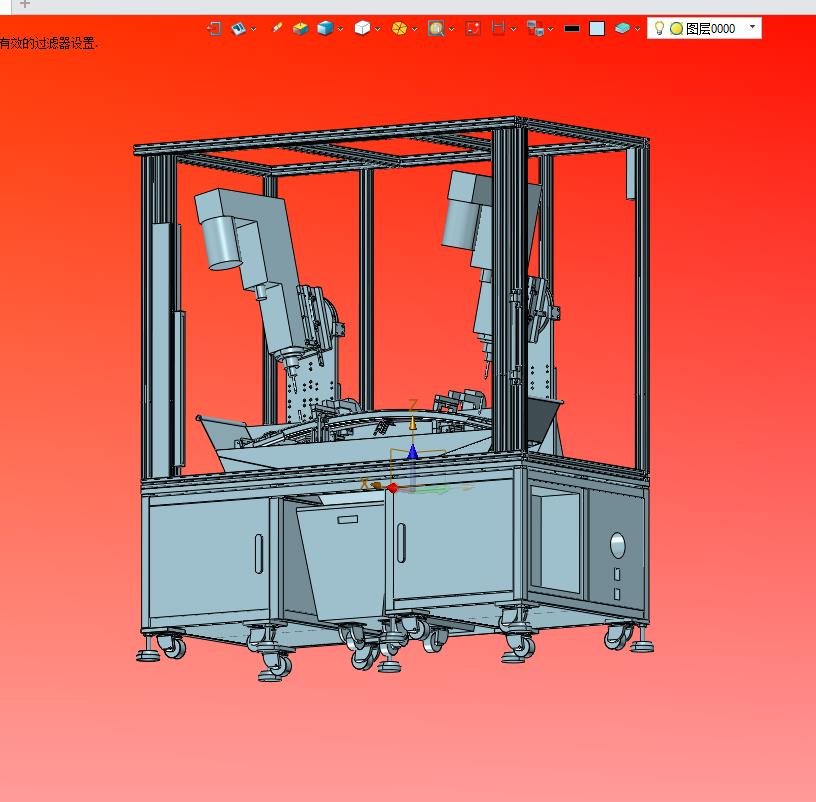
Task: Open dropdown next to white cube icon
Action: pos(377,29)
